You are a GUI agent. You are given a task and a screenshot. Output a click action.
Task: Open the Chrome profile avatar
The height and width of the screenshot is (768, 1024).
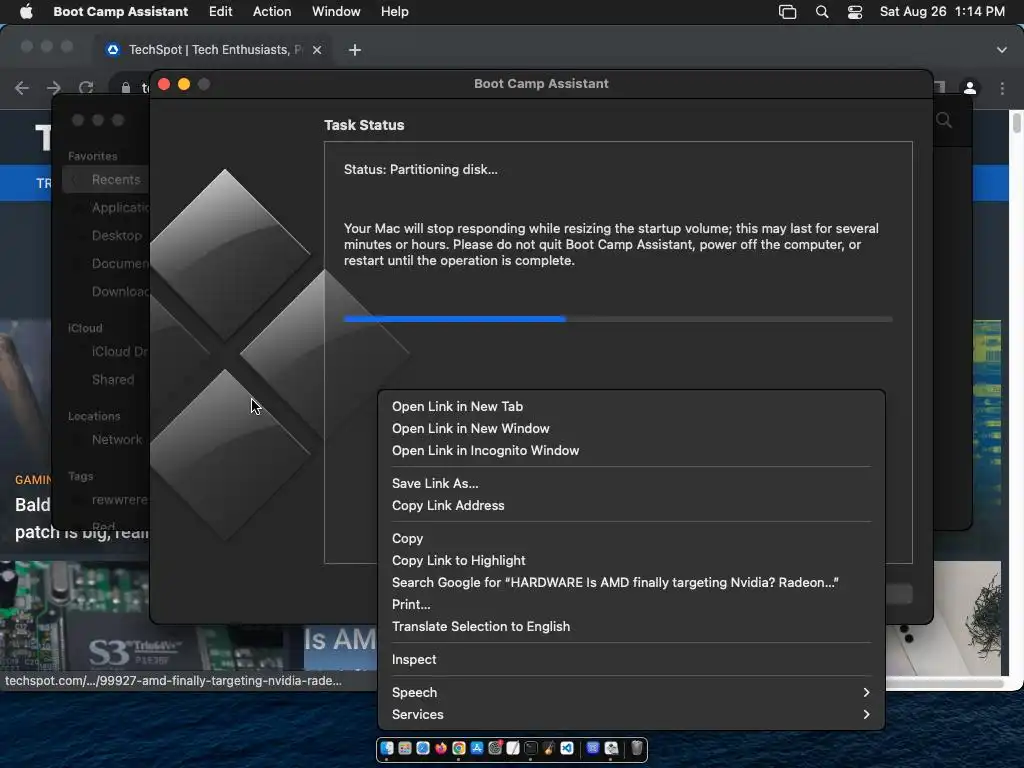coord(970,88)
